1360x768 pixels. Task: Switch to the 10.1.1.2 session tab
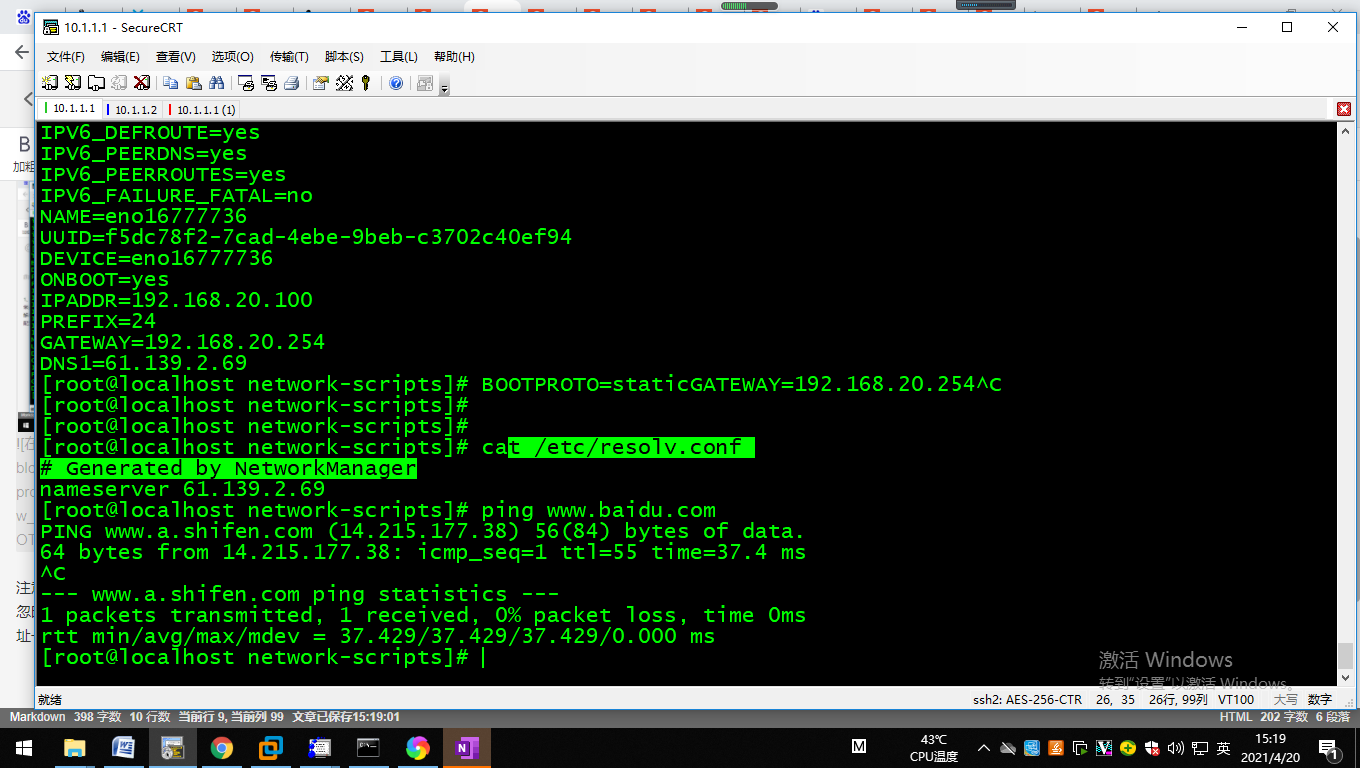[132, 109]
